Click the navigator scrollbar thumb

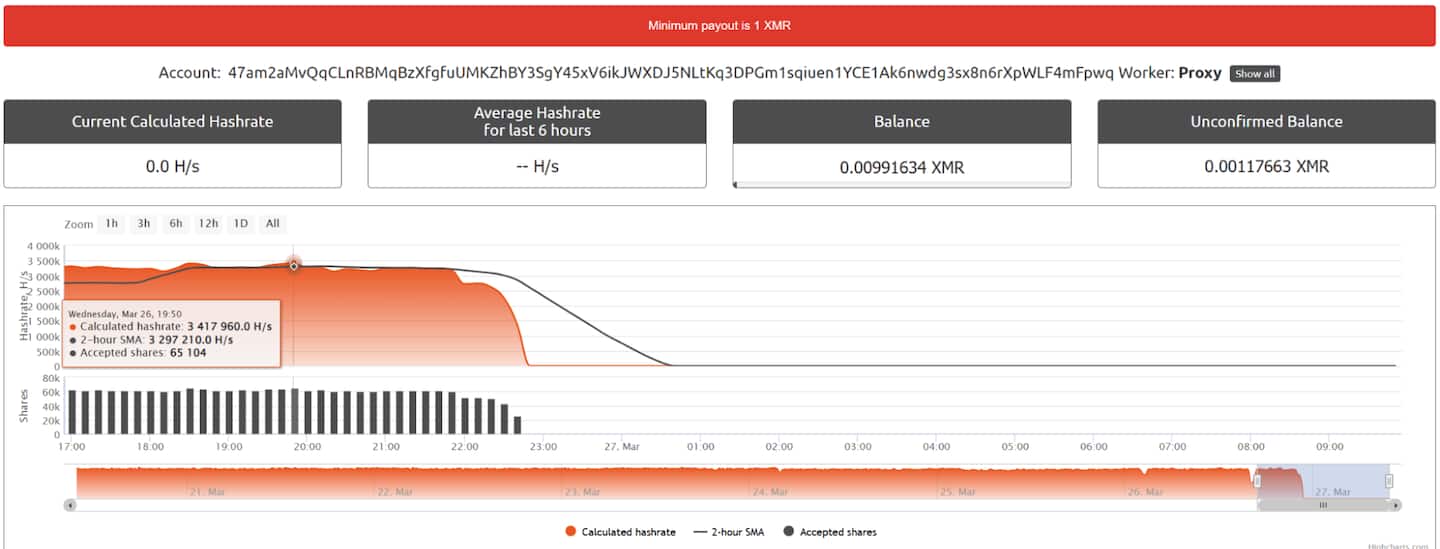coord(1322,505)
